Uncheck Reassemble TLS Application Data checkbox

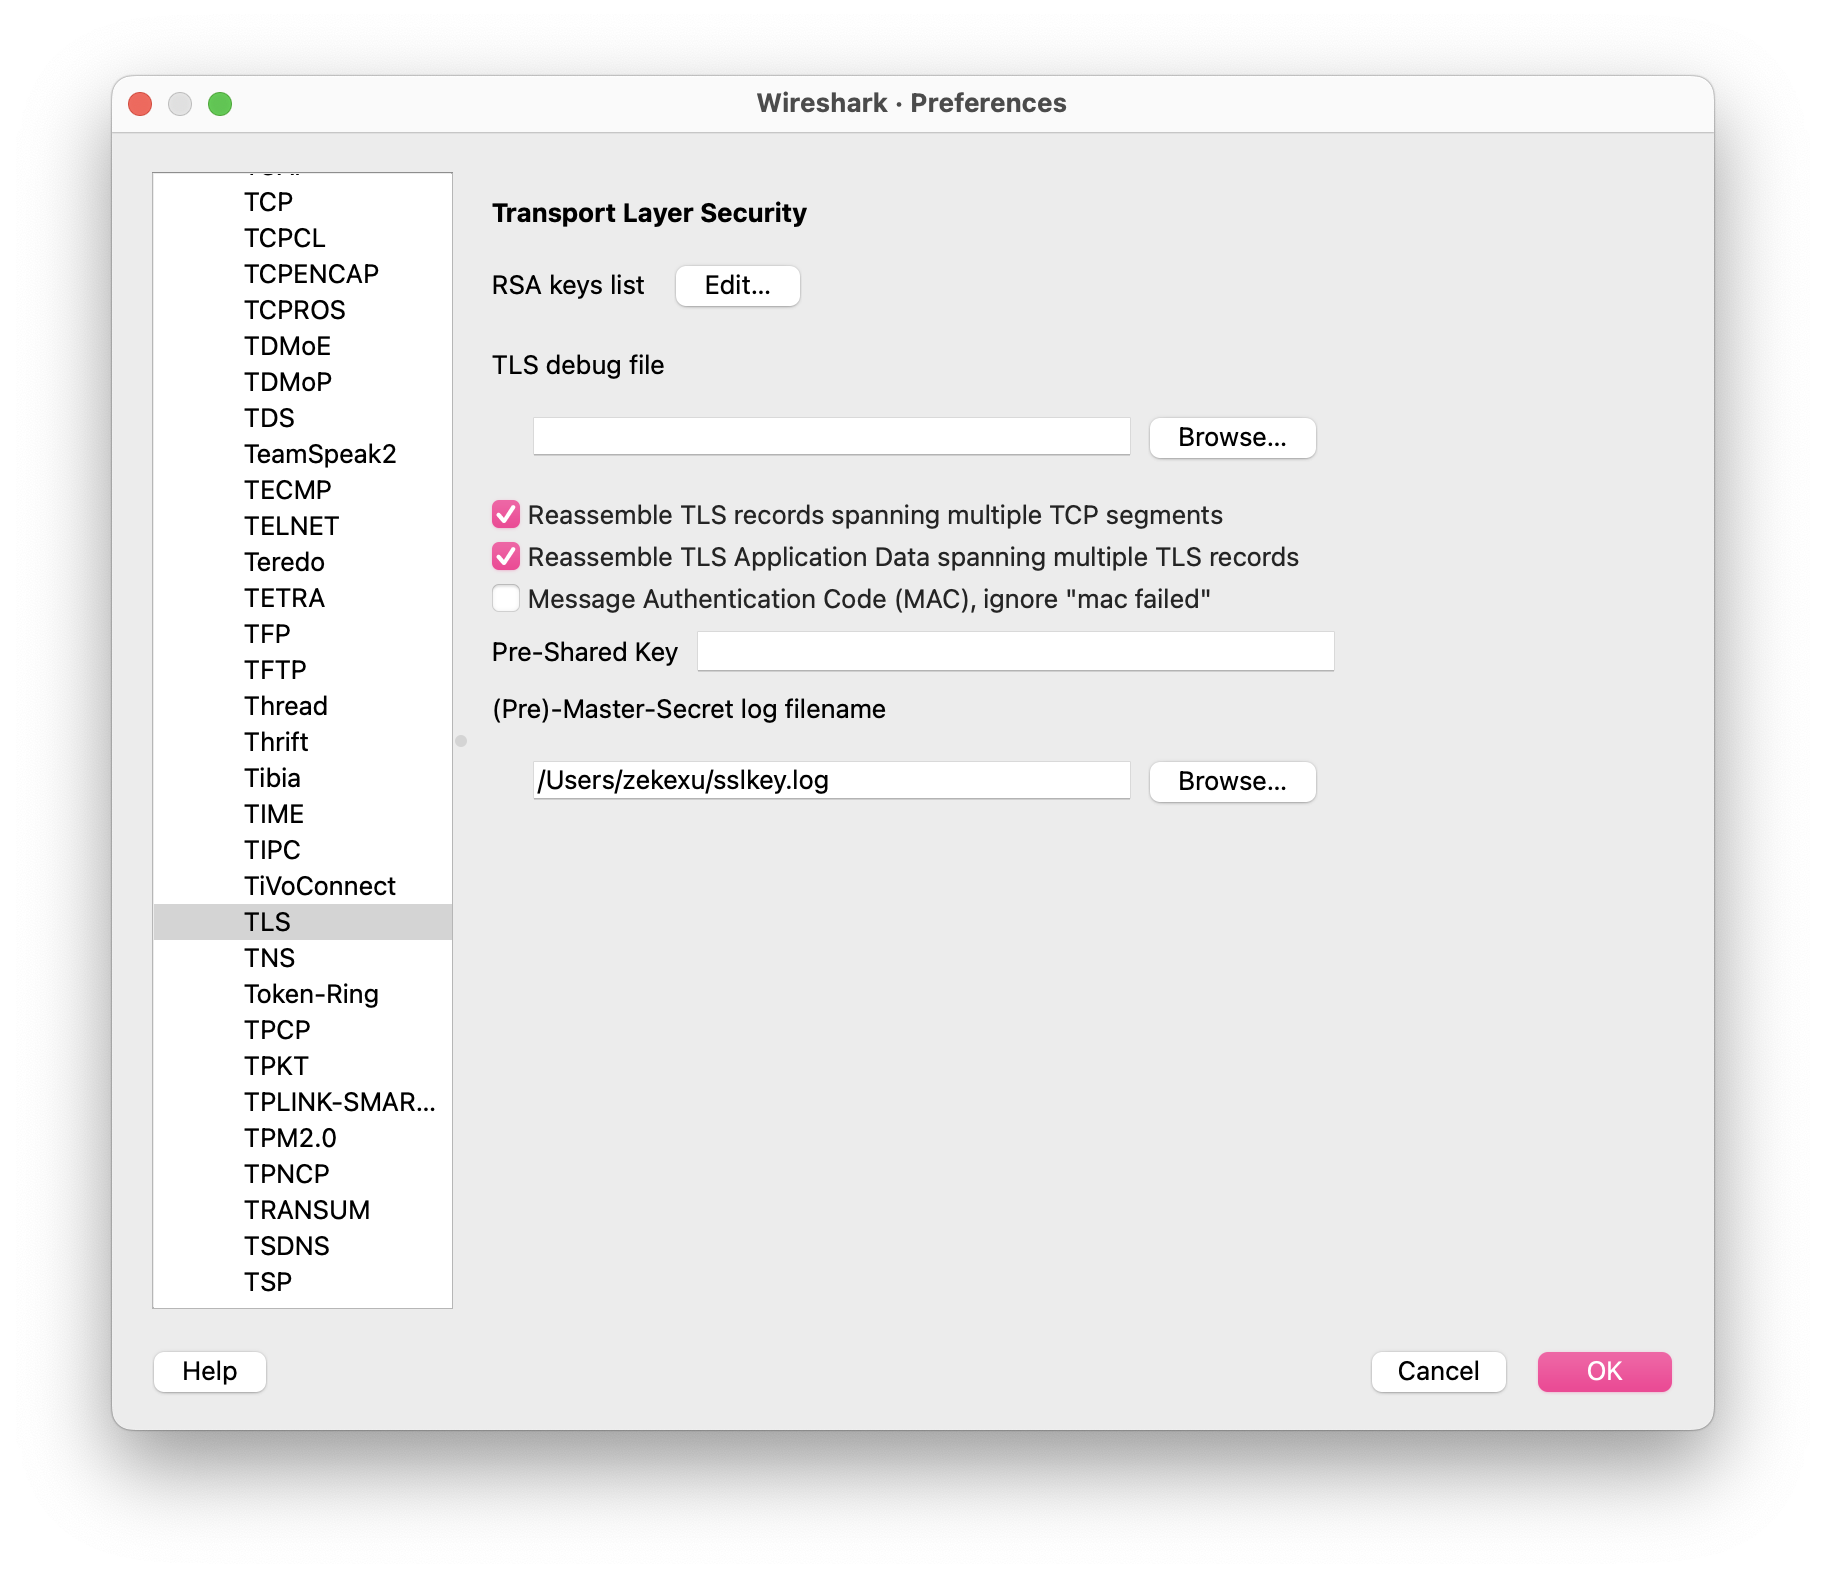point(506,556)
